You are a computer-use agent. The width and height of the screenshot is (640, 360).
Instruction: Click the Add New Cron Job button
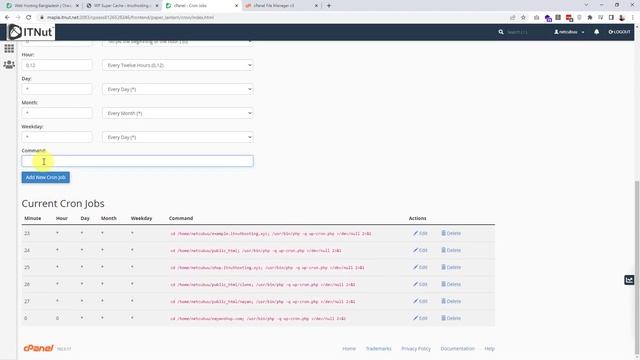click(x=46, y=177)
